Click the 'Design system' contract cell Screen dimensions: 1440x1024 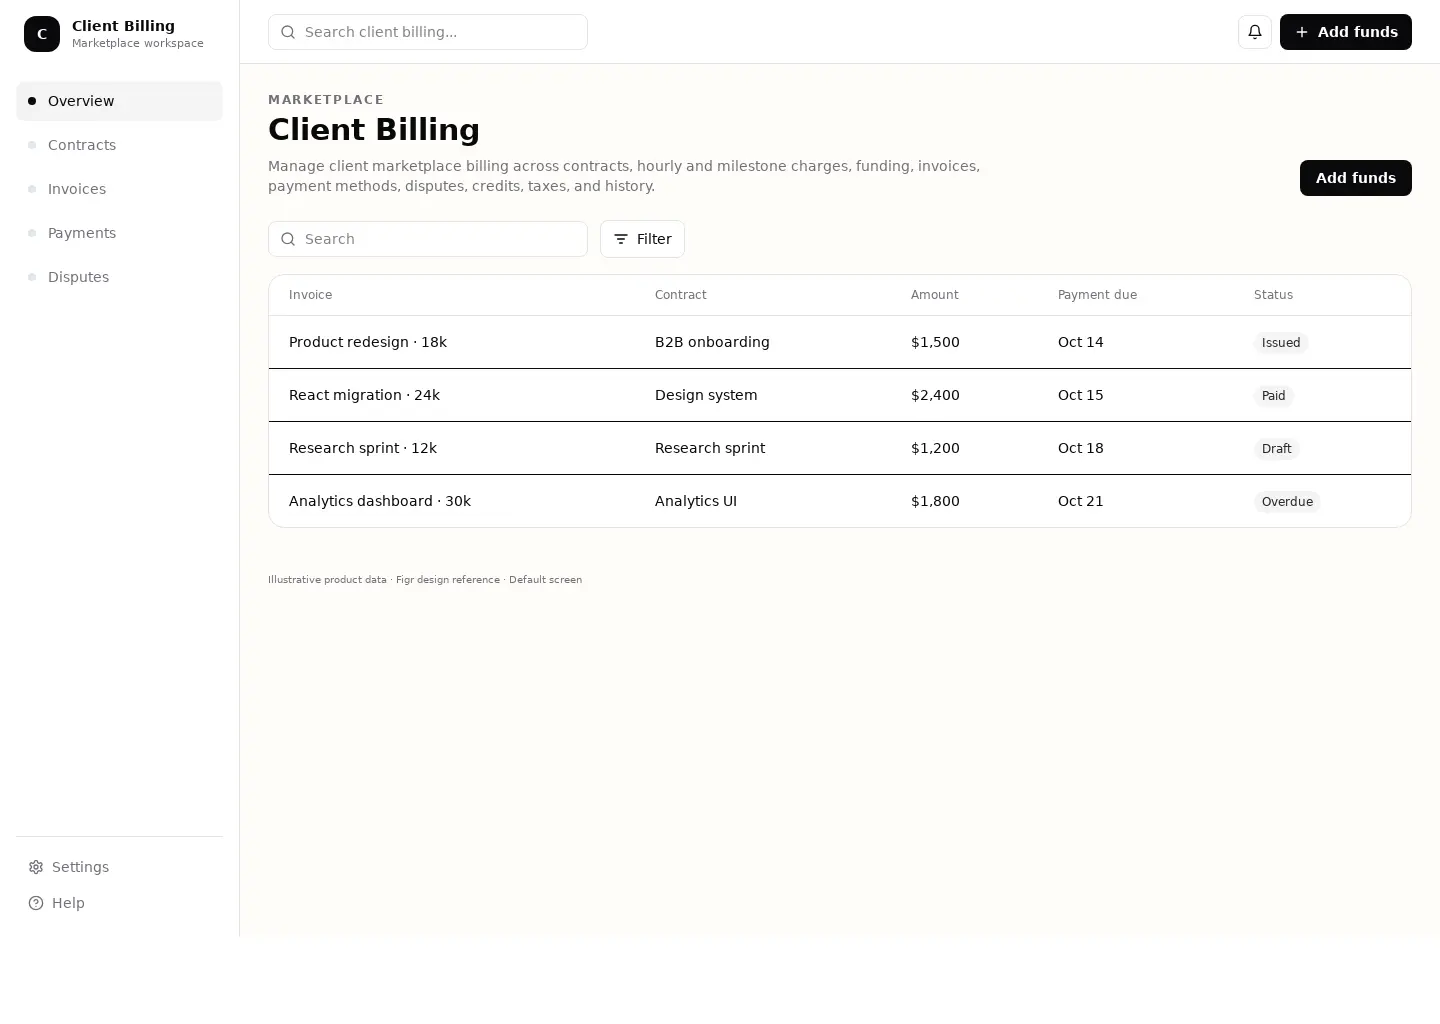[x=706, y=395]
